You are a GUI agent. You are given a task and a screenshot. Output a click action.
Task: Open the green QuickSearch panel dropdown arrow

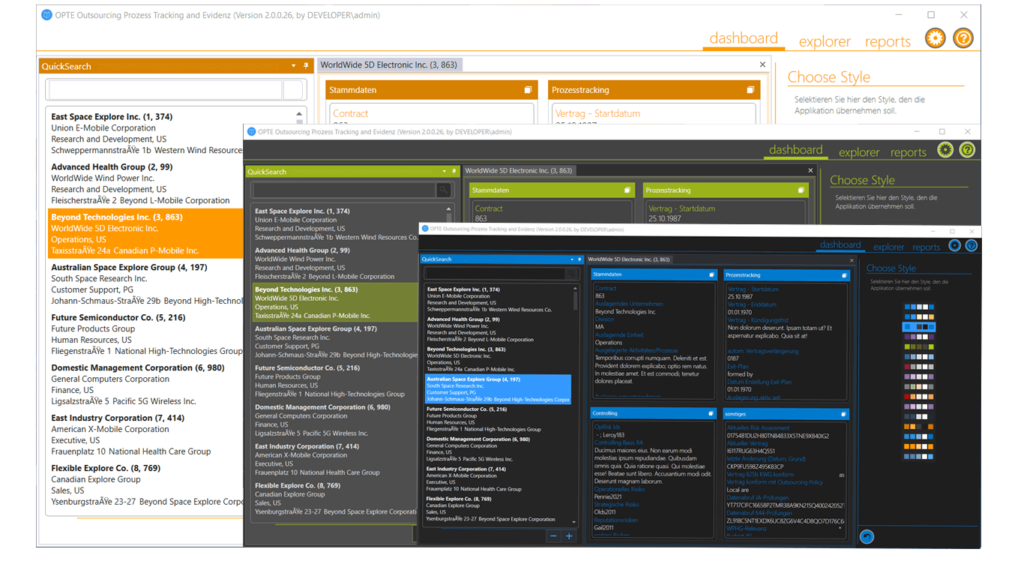pyautogui.click(x=443, y=171)
